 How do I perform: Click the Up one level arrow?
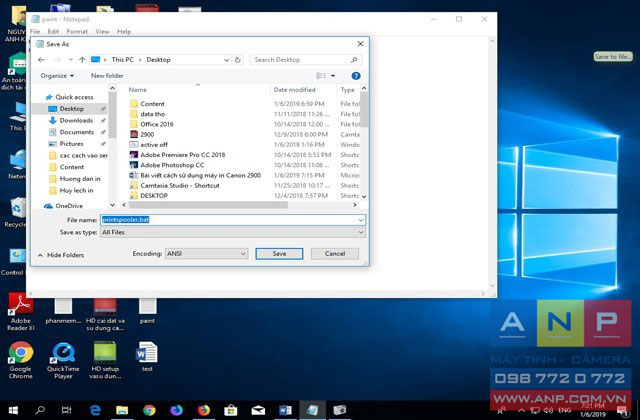pos(82,60)
